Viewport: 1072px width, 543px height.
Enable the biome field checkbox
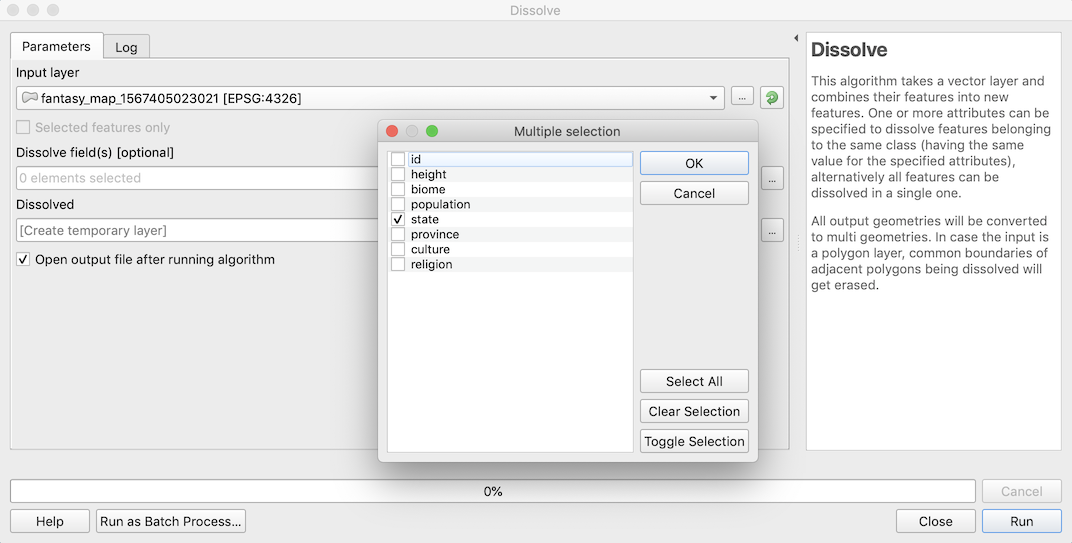(x=398, y=189)
